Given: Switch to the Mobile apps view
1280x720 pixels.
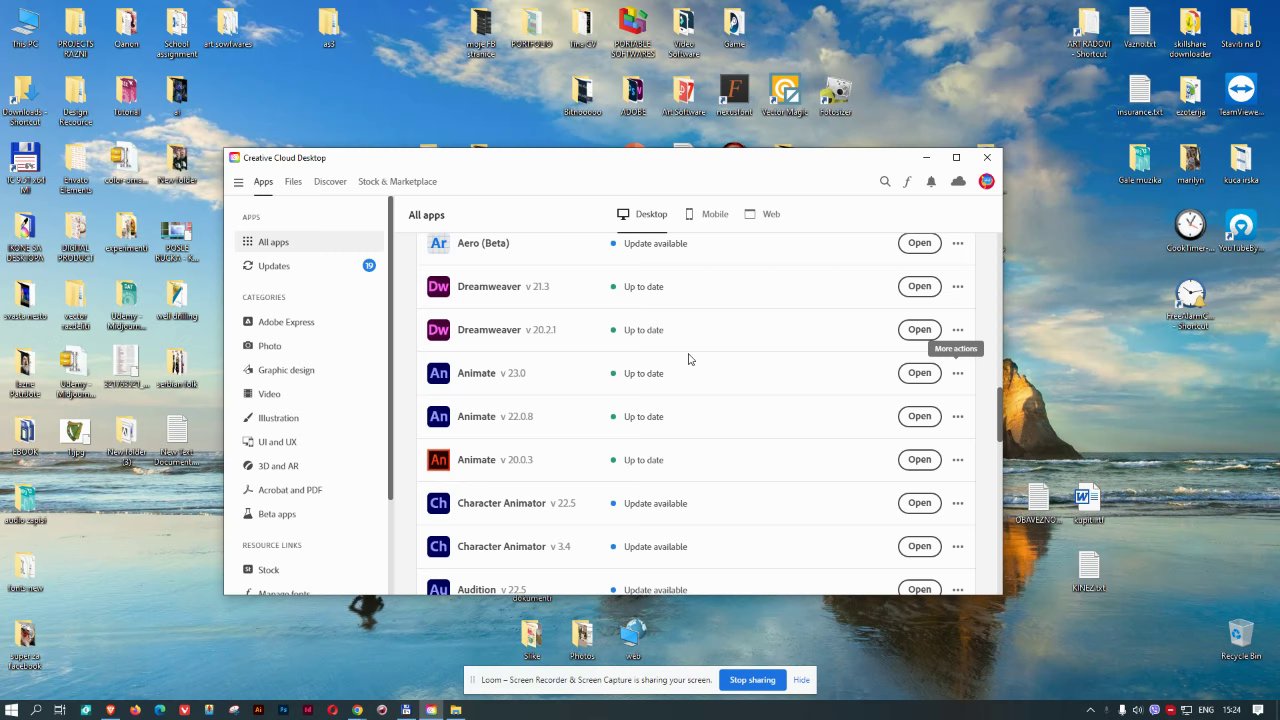Looking at the screenshot, I should (706, 214).
